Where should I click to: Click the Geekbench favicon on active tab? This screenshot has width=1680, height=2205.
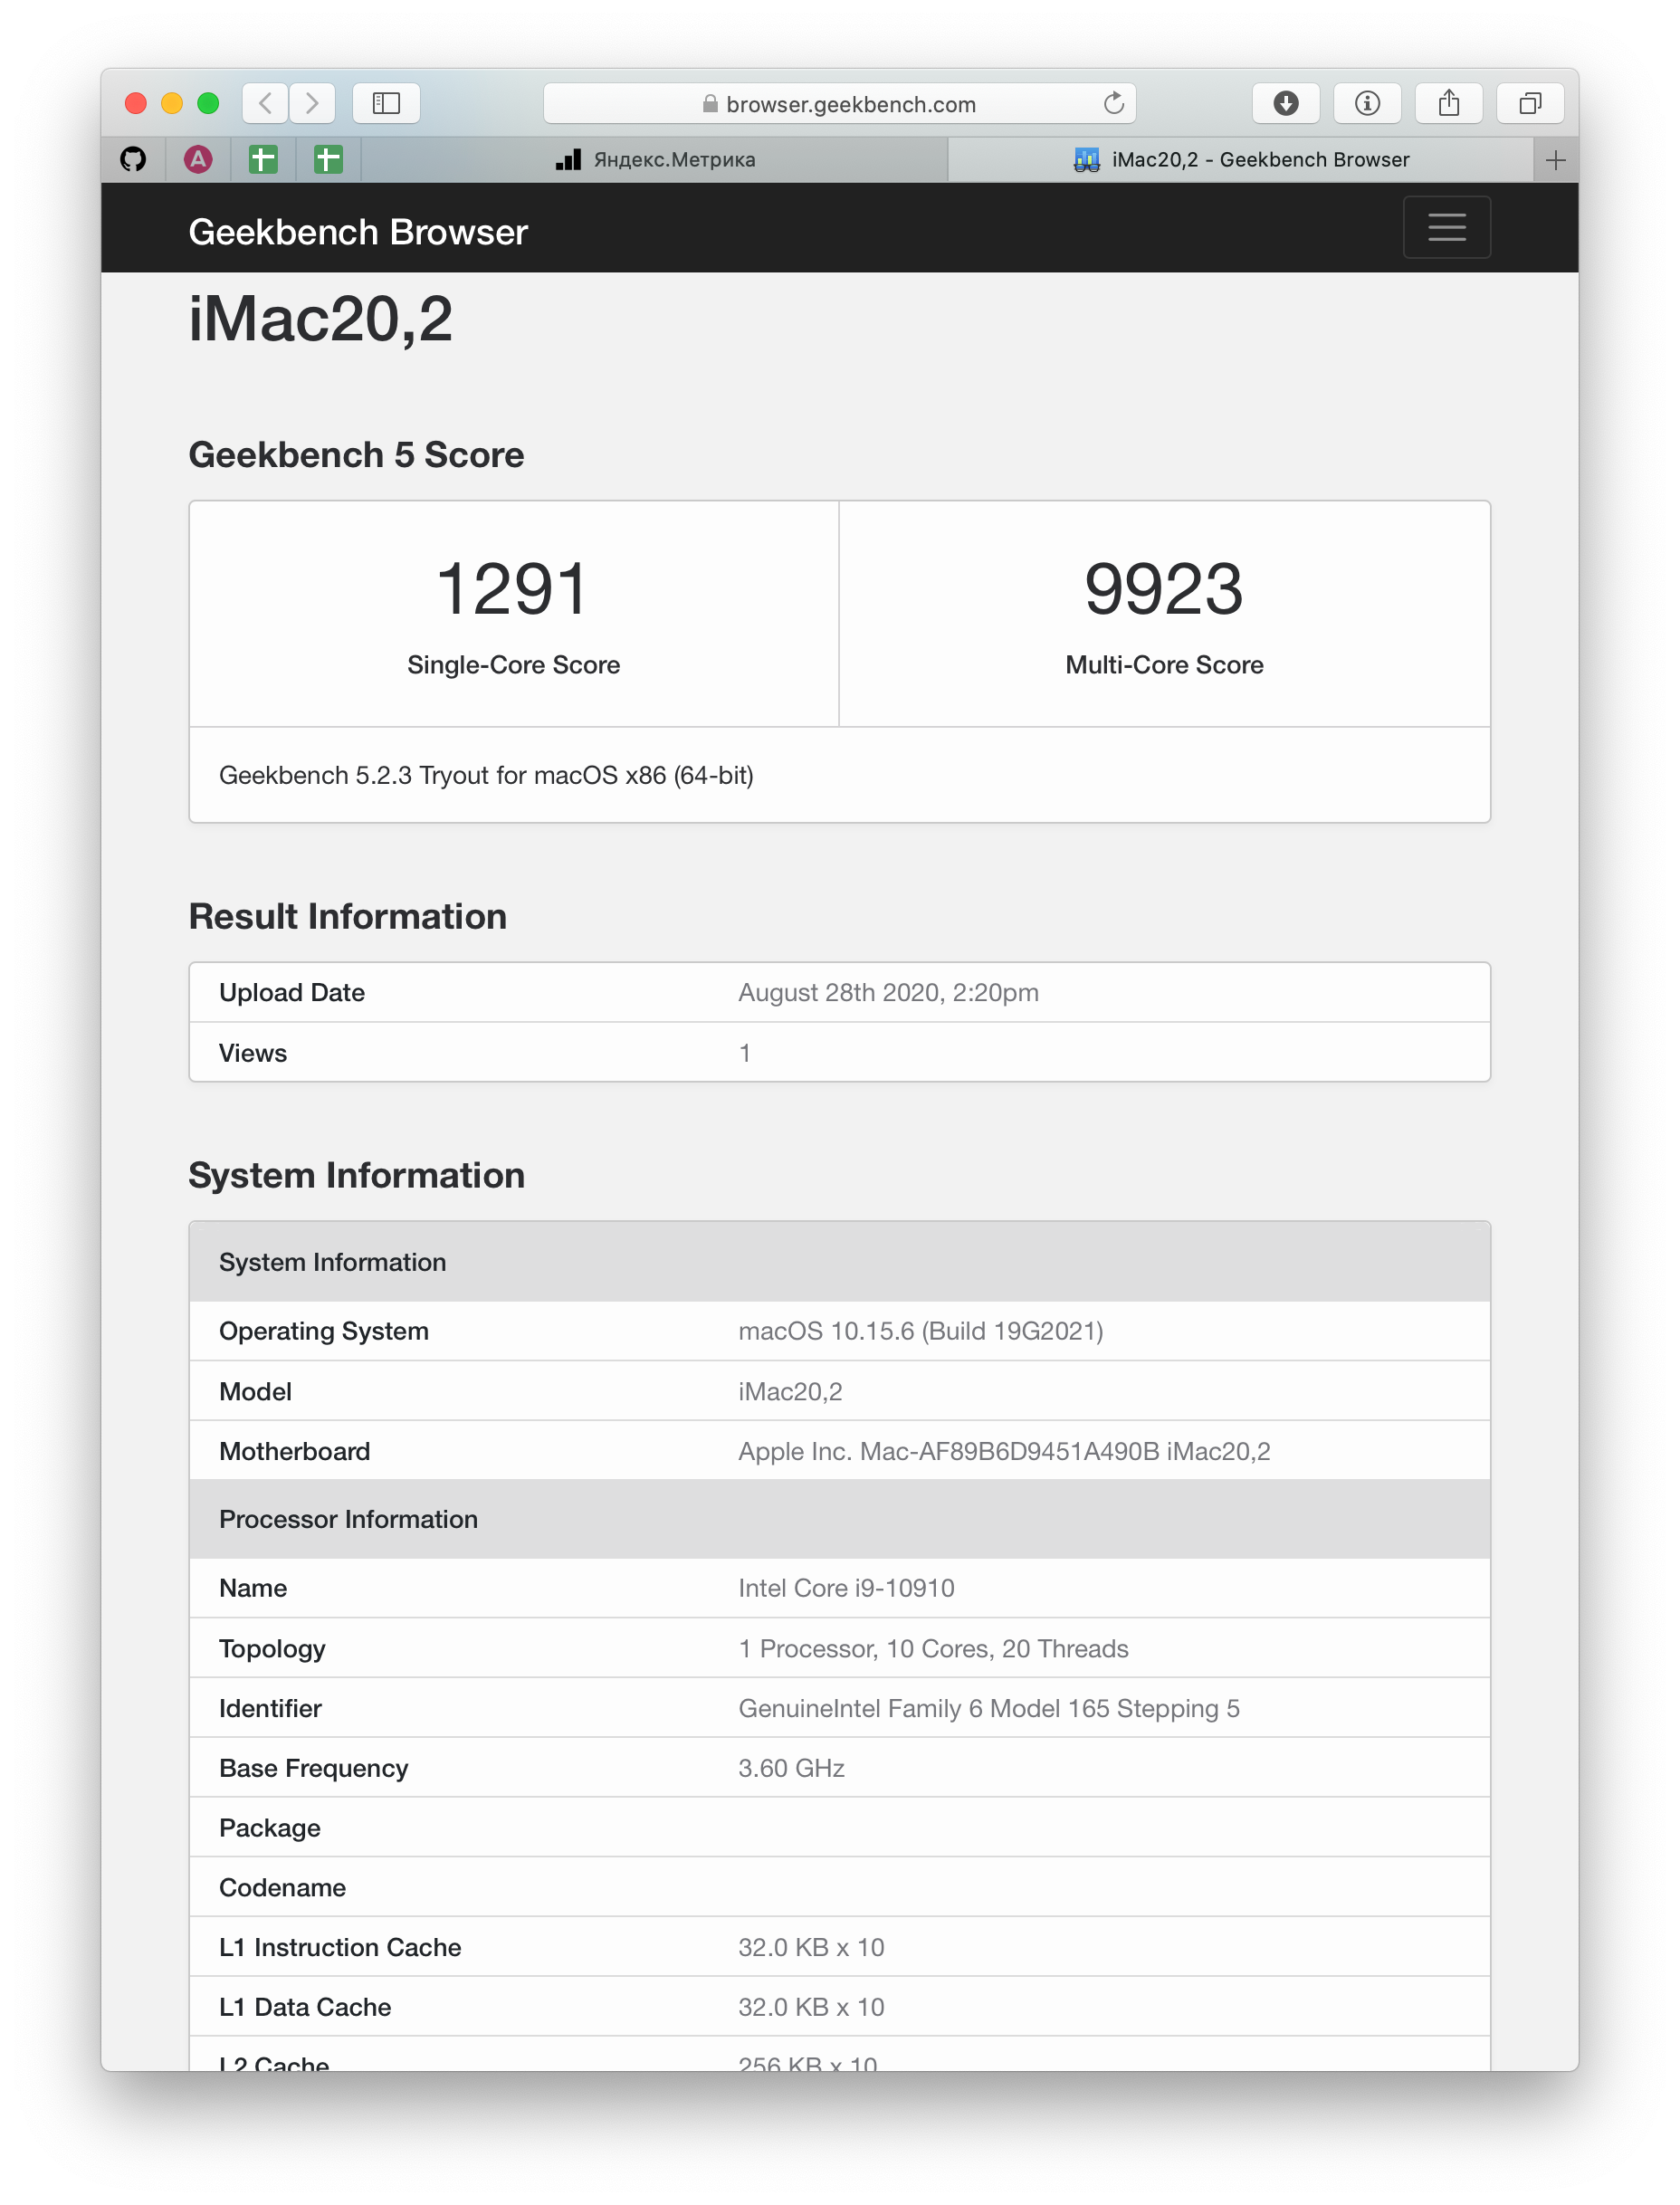1087,160
